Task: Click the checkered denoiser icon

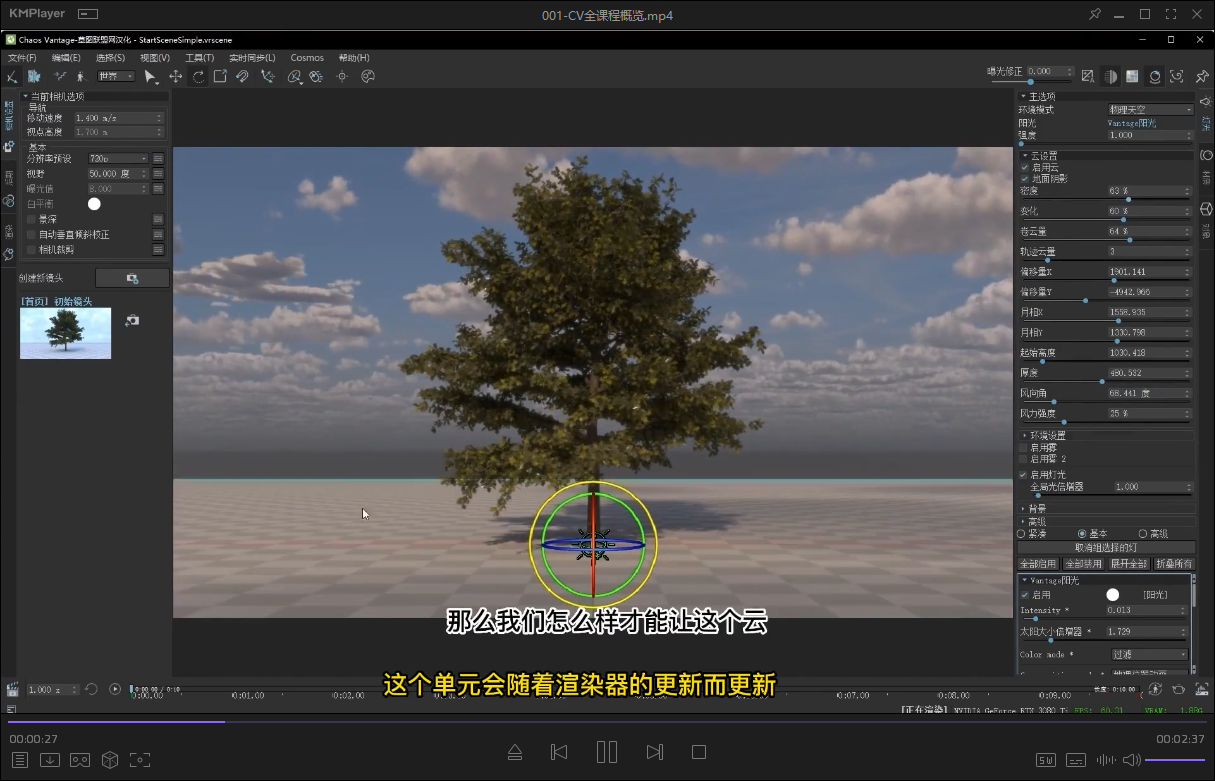Action: pyautogui.click(x=1132, y=76)
